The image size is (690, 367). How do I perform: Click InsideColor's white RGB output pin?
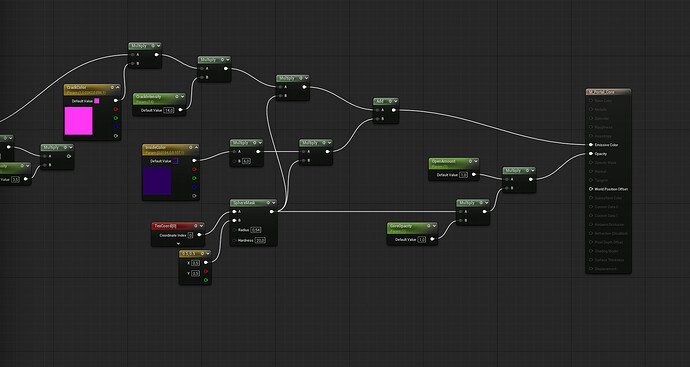tap(195, 161)
